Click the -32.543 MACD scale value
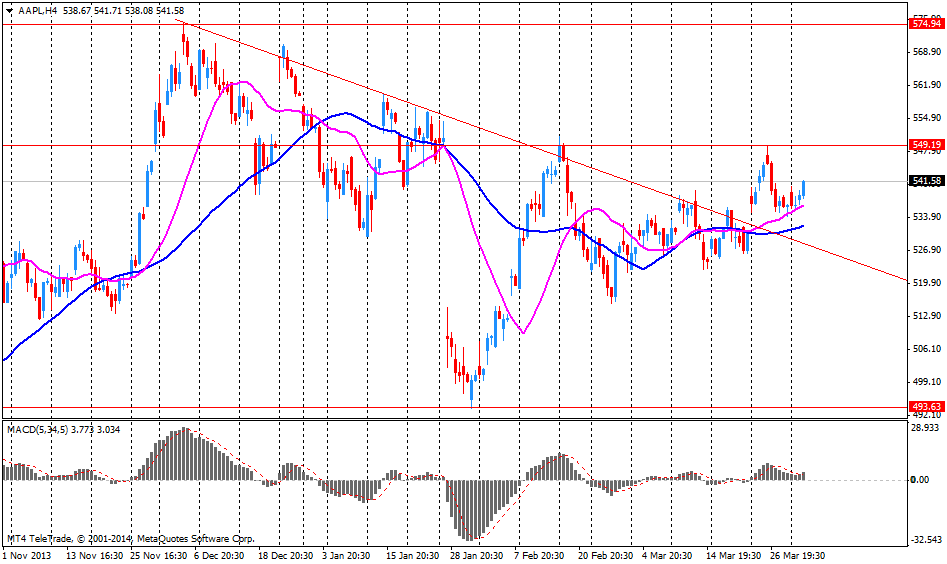947x564 pixels. [926, 539]
